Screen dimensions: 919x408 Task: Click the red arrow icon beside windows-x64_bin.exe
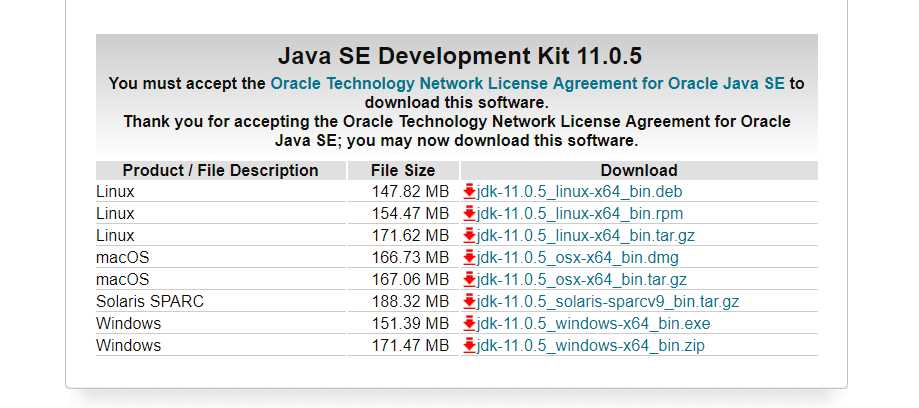point(469,323)
